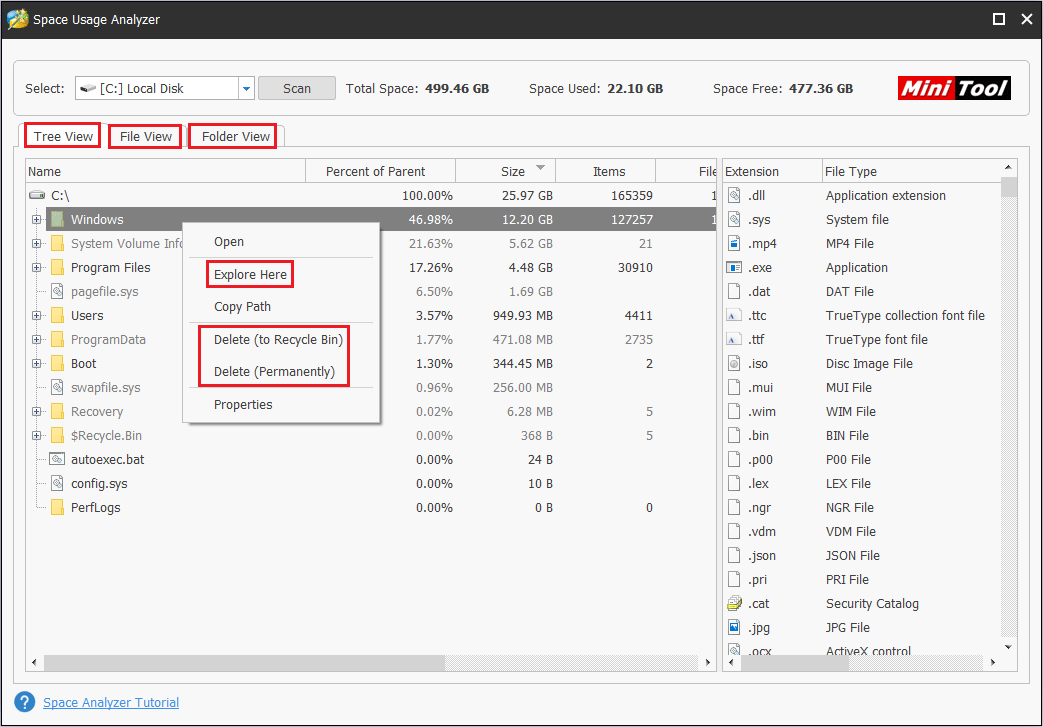Click the extension list horizontal scrollbar thumb
The height and width of the screenshot is (727, 1043).
pos(794,662)
